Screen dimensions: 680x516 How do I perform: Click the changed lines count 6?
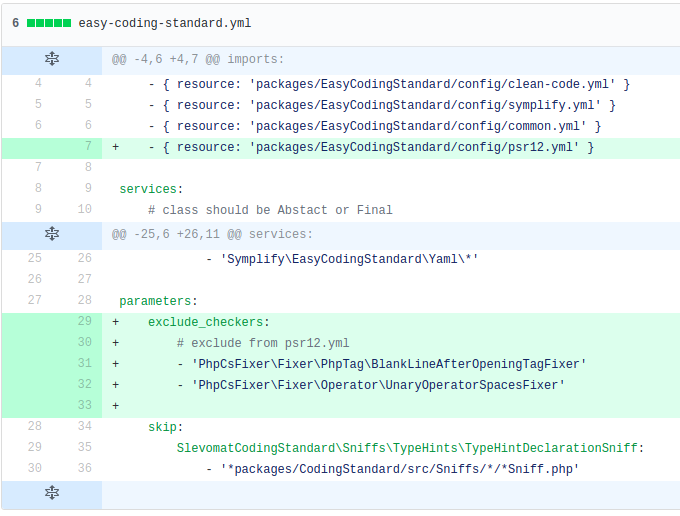(x=16, y=23)
